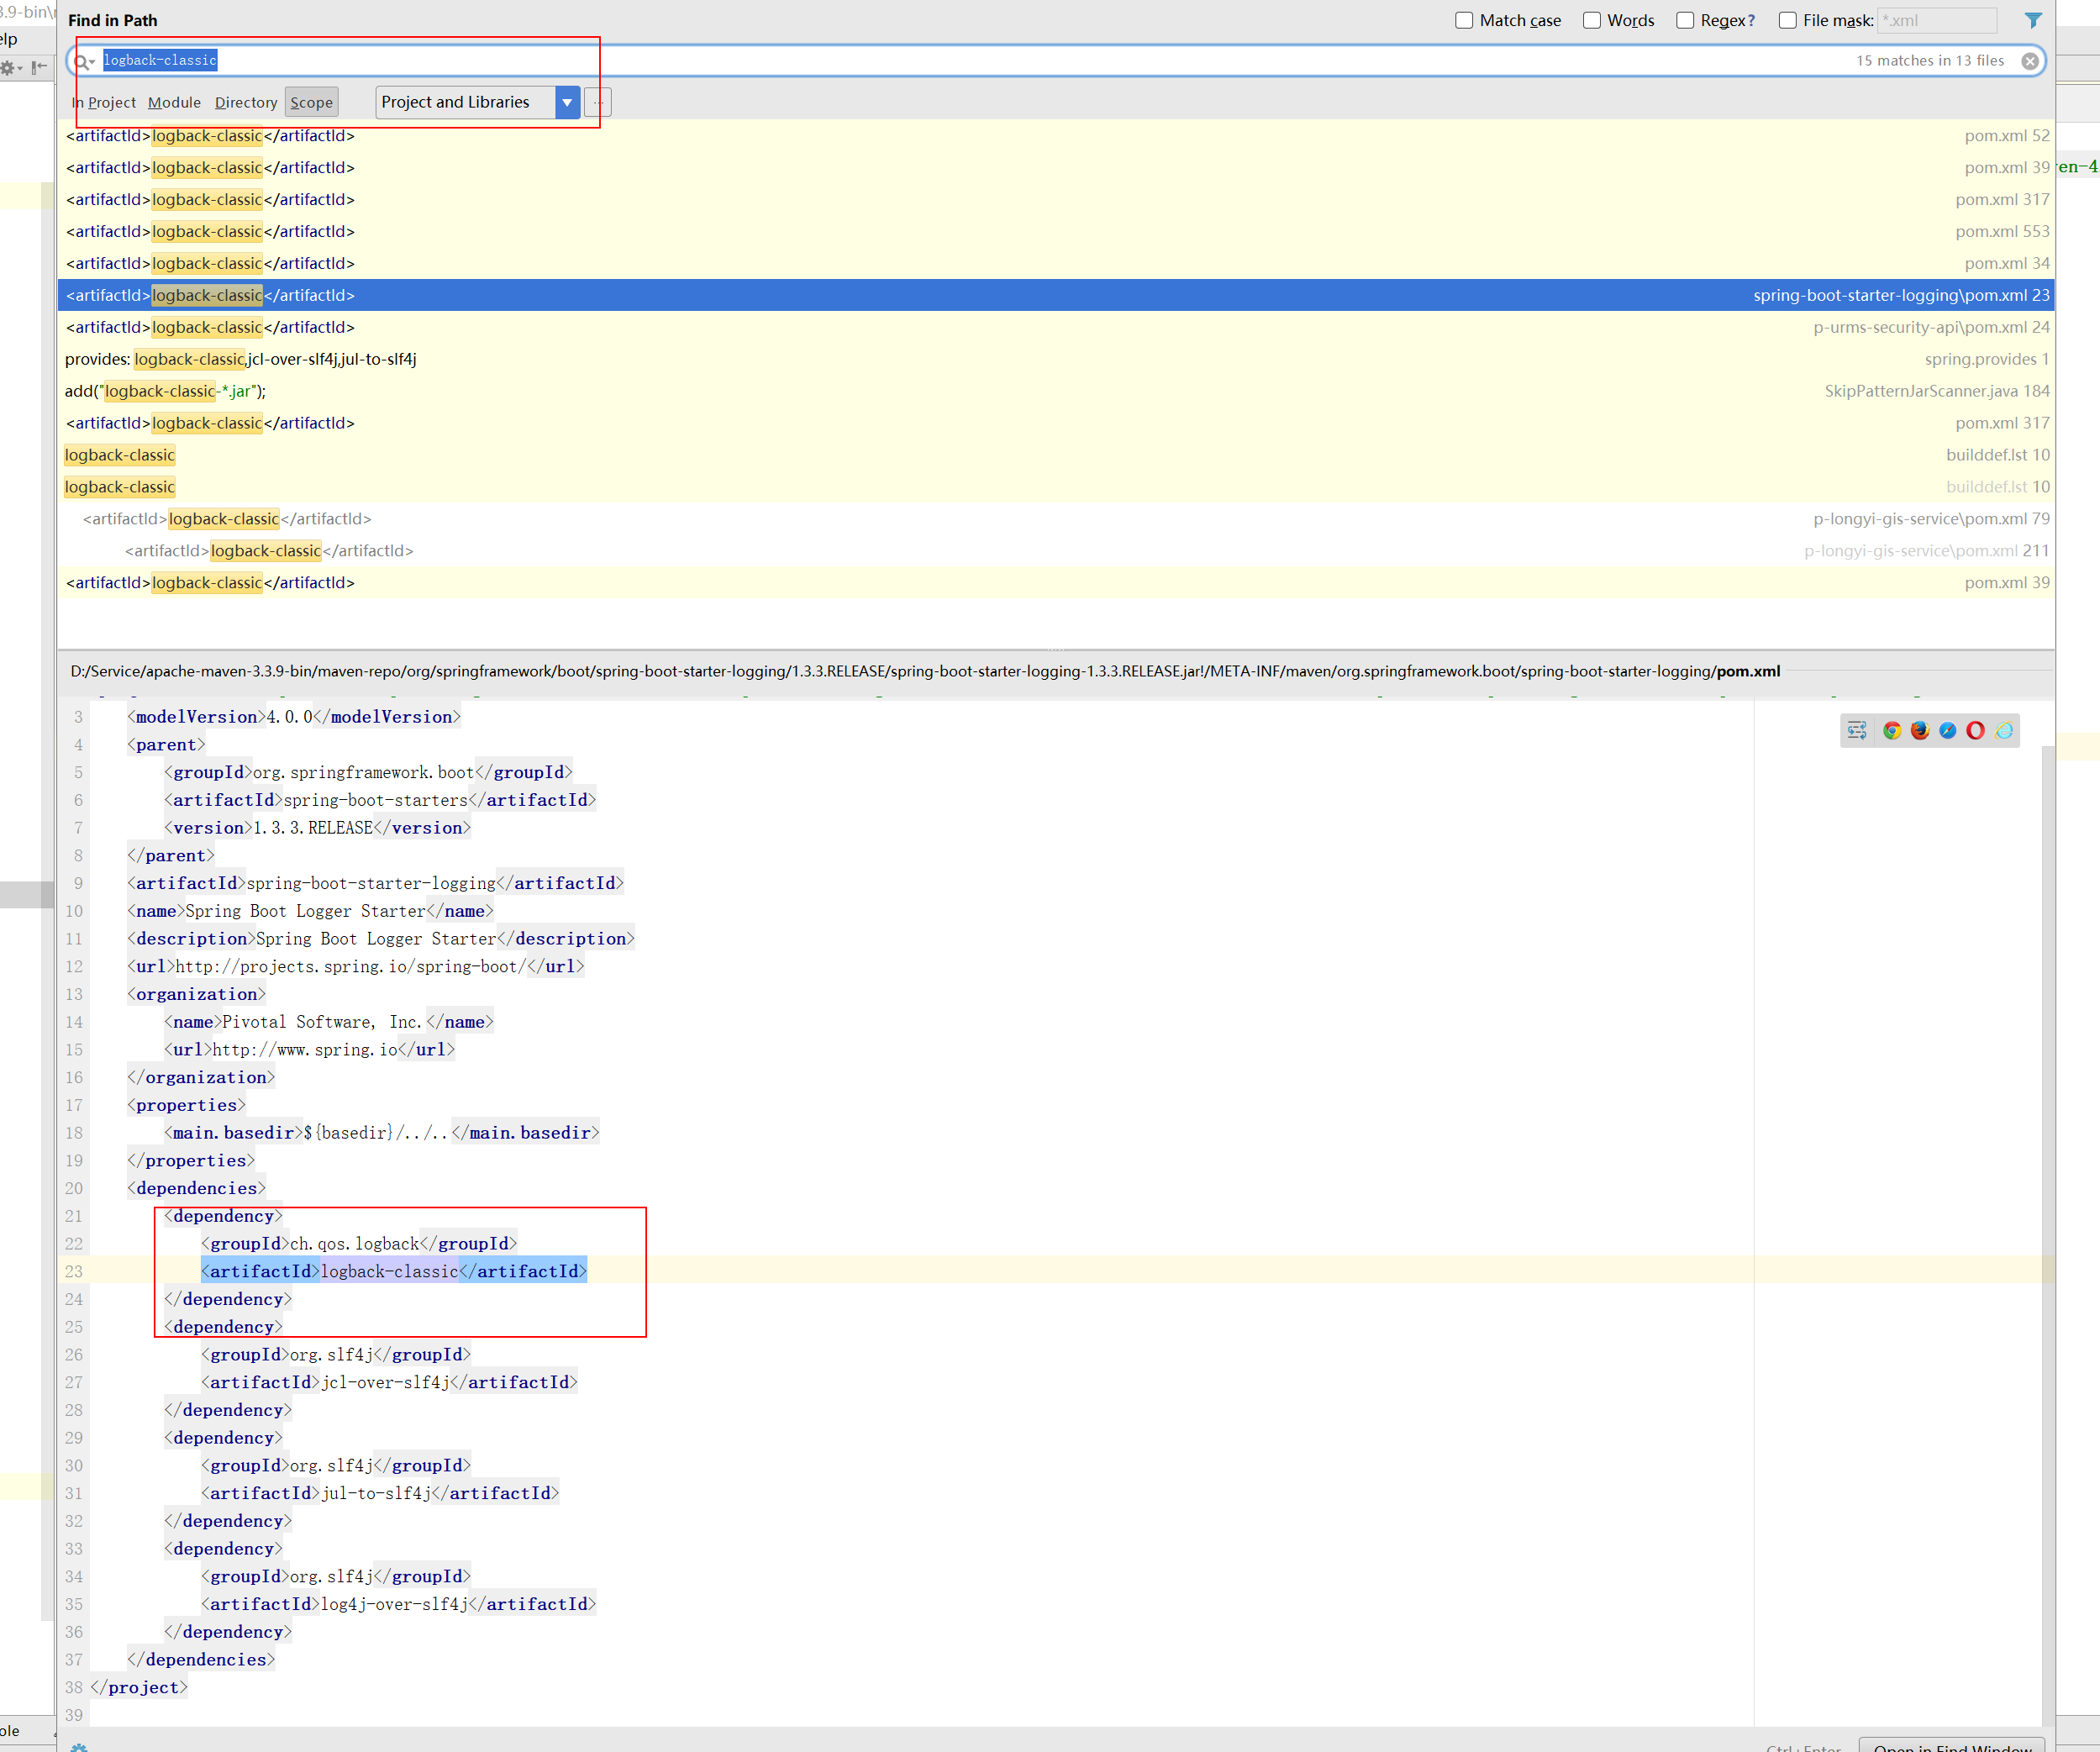
Task: Expand the Project and Libraries scope dropdown
Action: tap(567, 102)
